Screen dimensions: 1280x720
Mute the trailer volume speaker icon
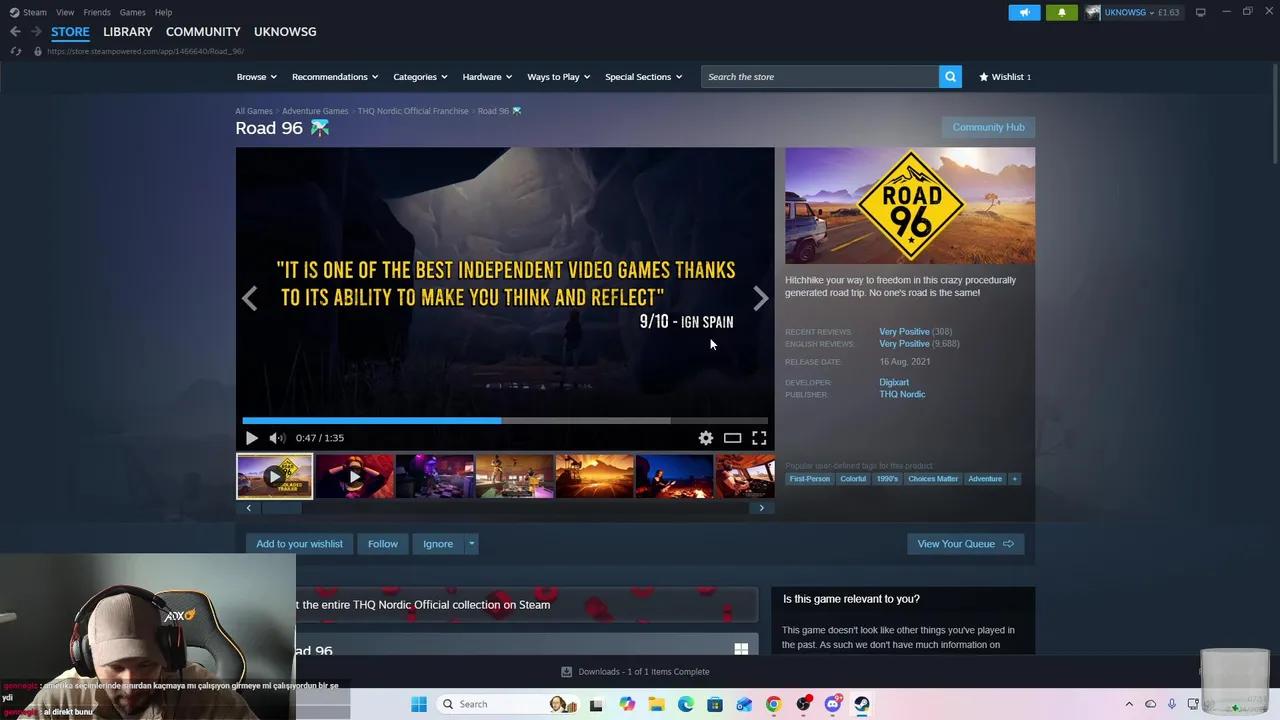point(277,438)
